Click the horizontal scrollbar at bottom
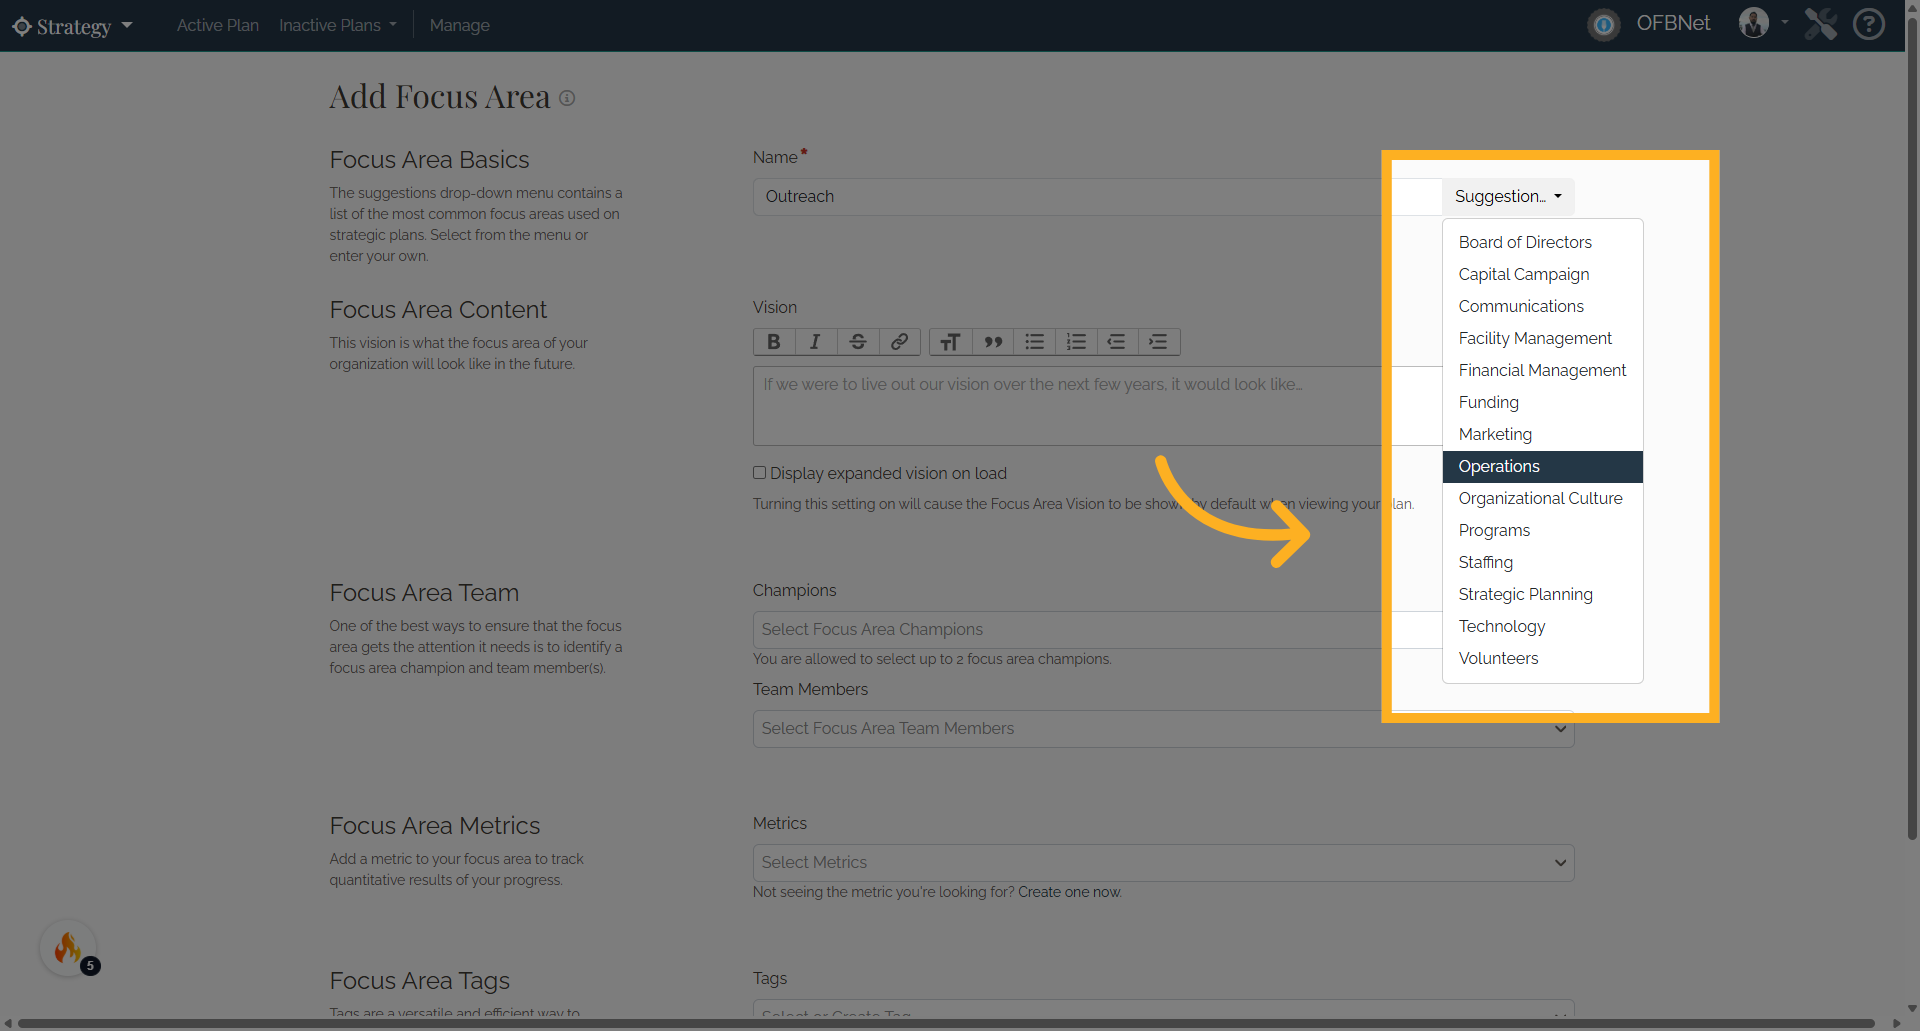This screenshot has height=1031, width=1920. [946, 1024]
